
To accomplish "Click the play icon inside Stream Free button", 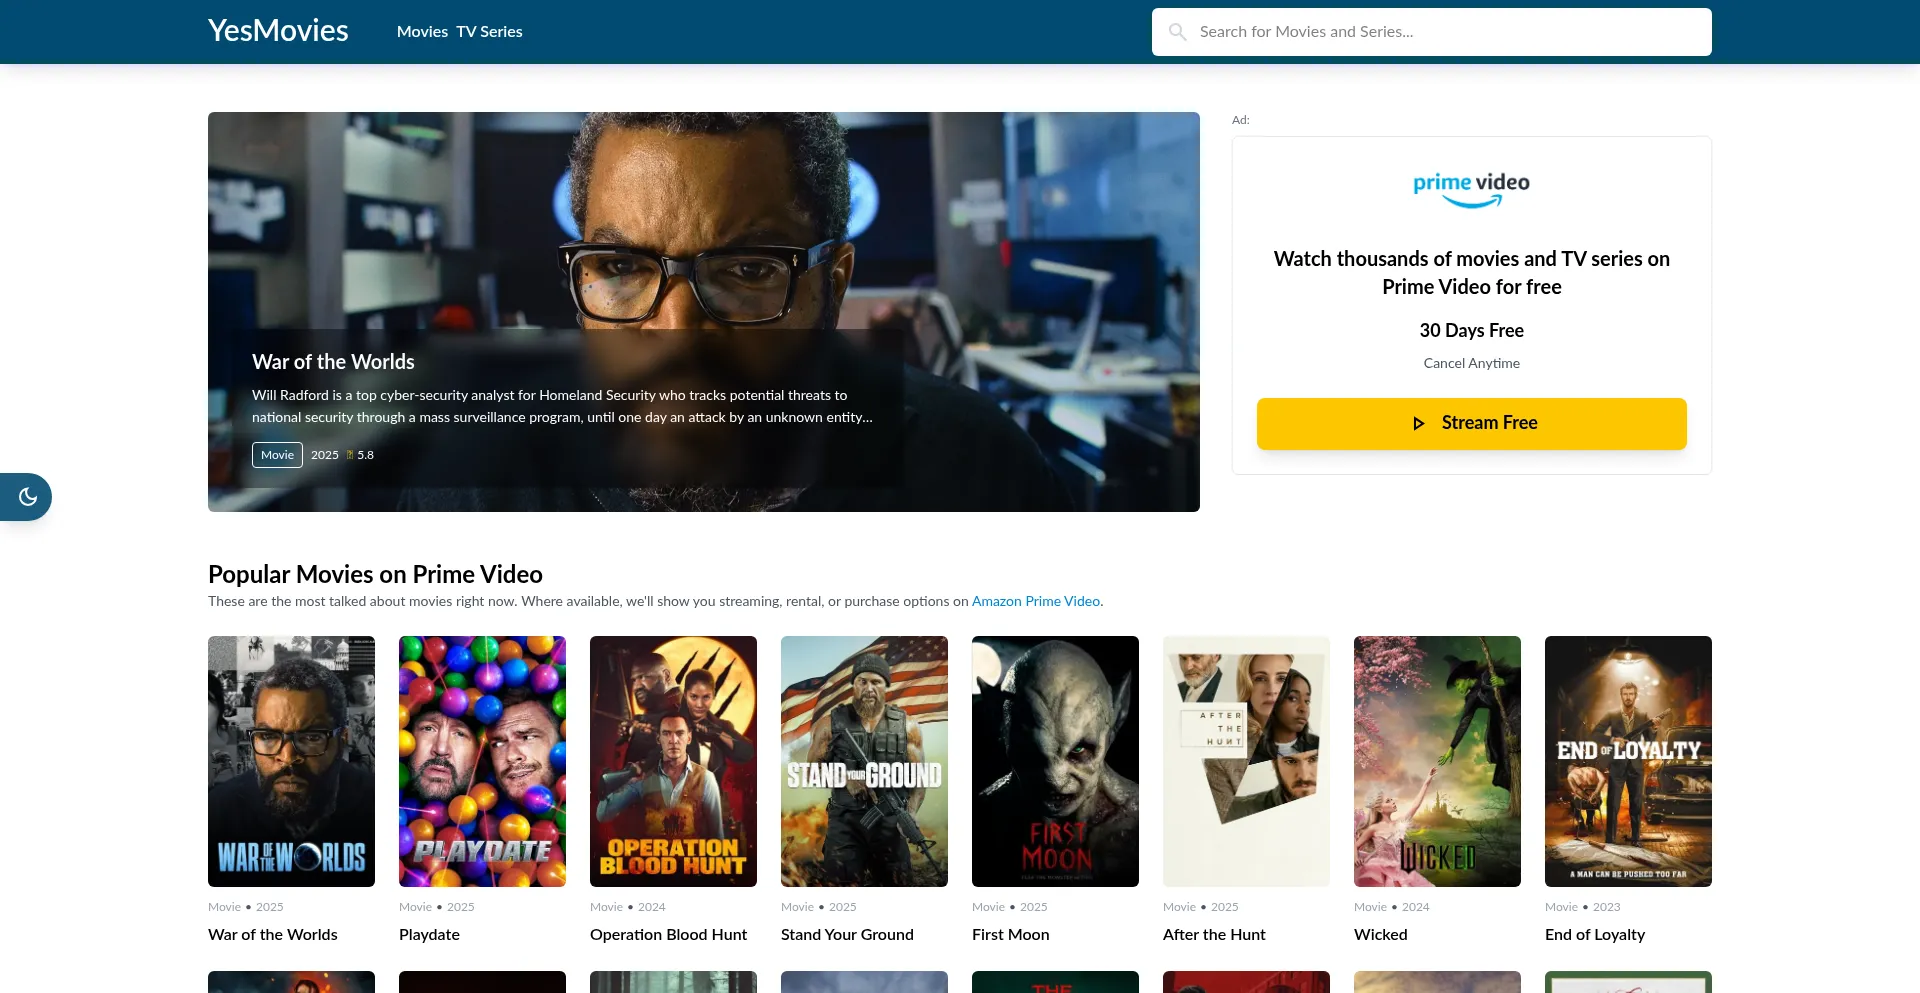I will (x=1419, y=423).
